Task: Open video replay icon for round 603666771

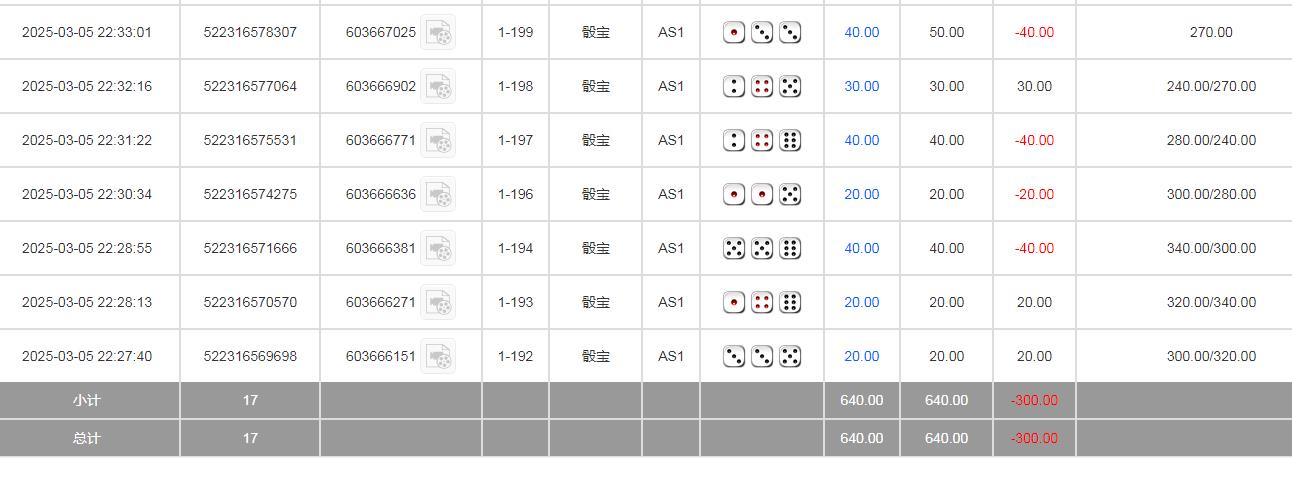Action: [438, 141]
